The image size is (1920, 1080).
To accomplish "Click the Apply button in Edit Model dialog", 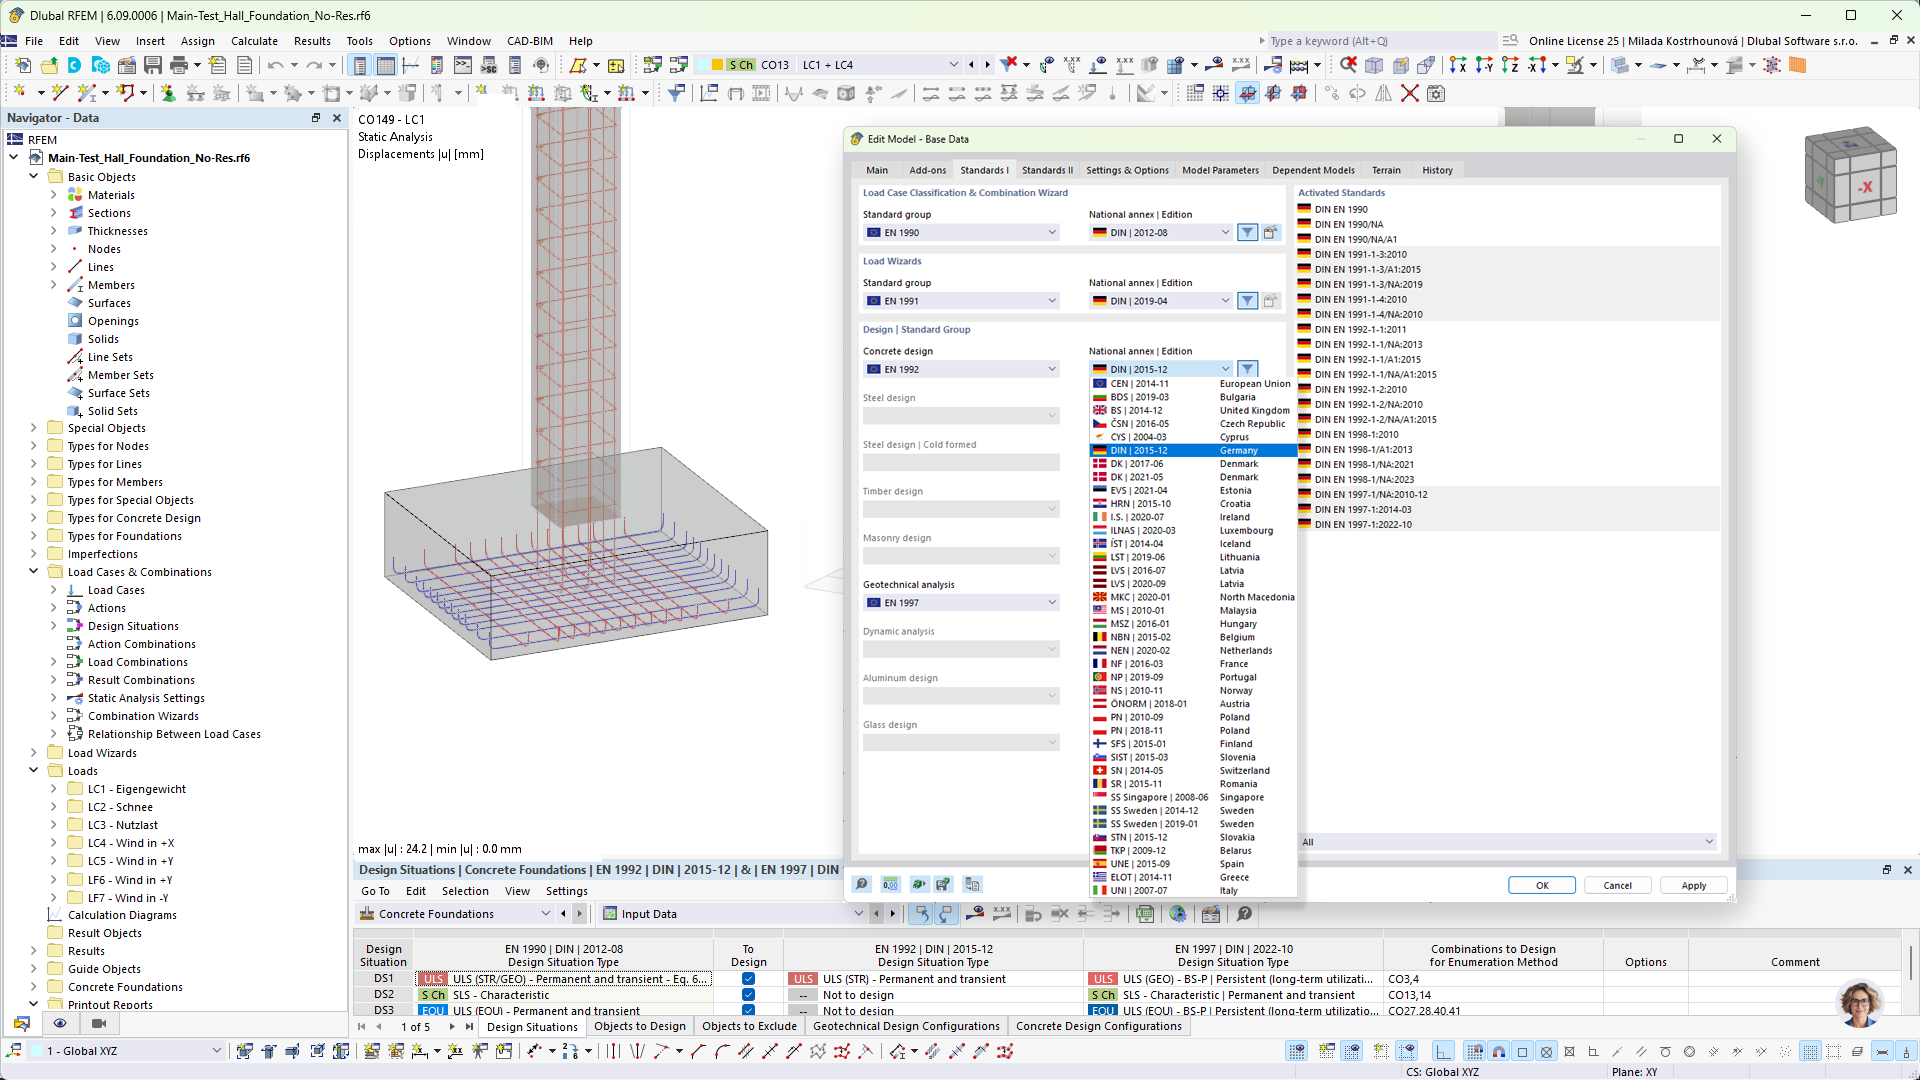I will 1693,885.
